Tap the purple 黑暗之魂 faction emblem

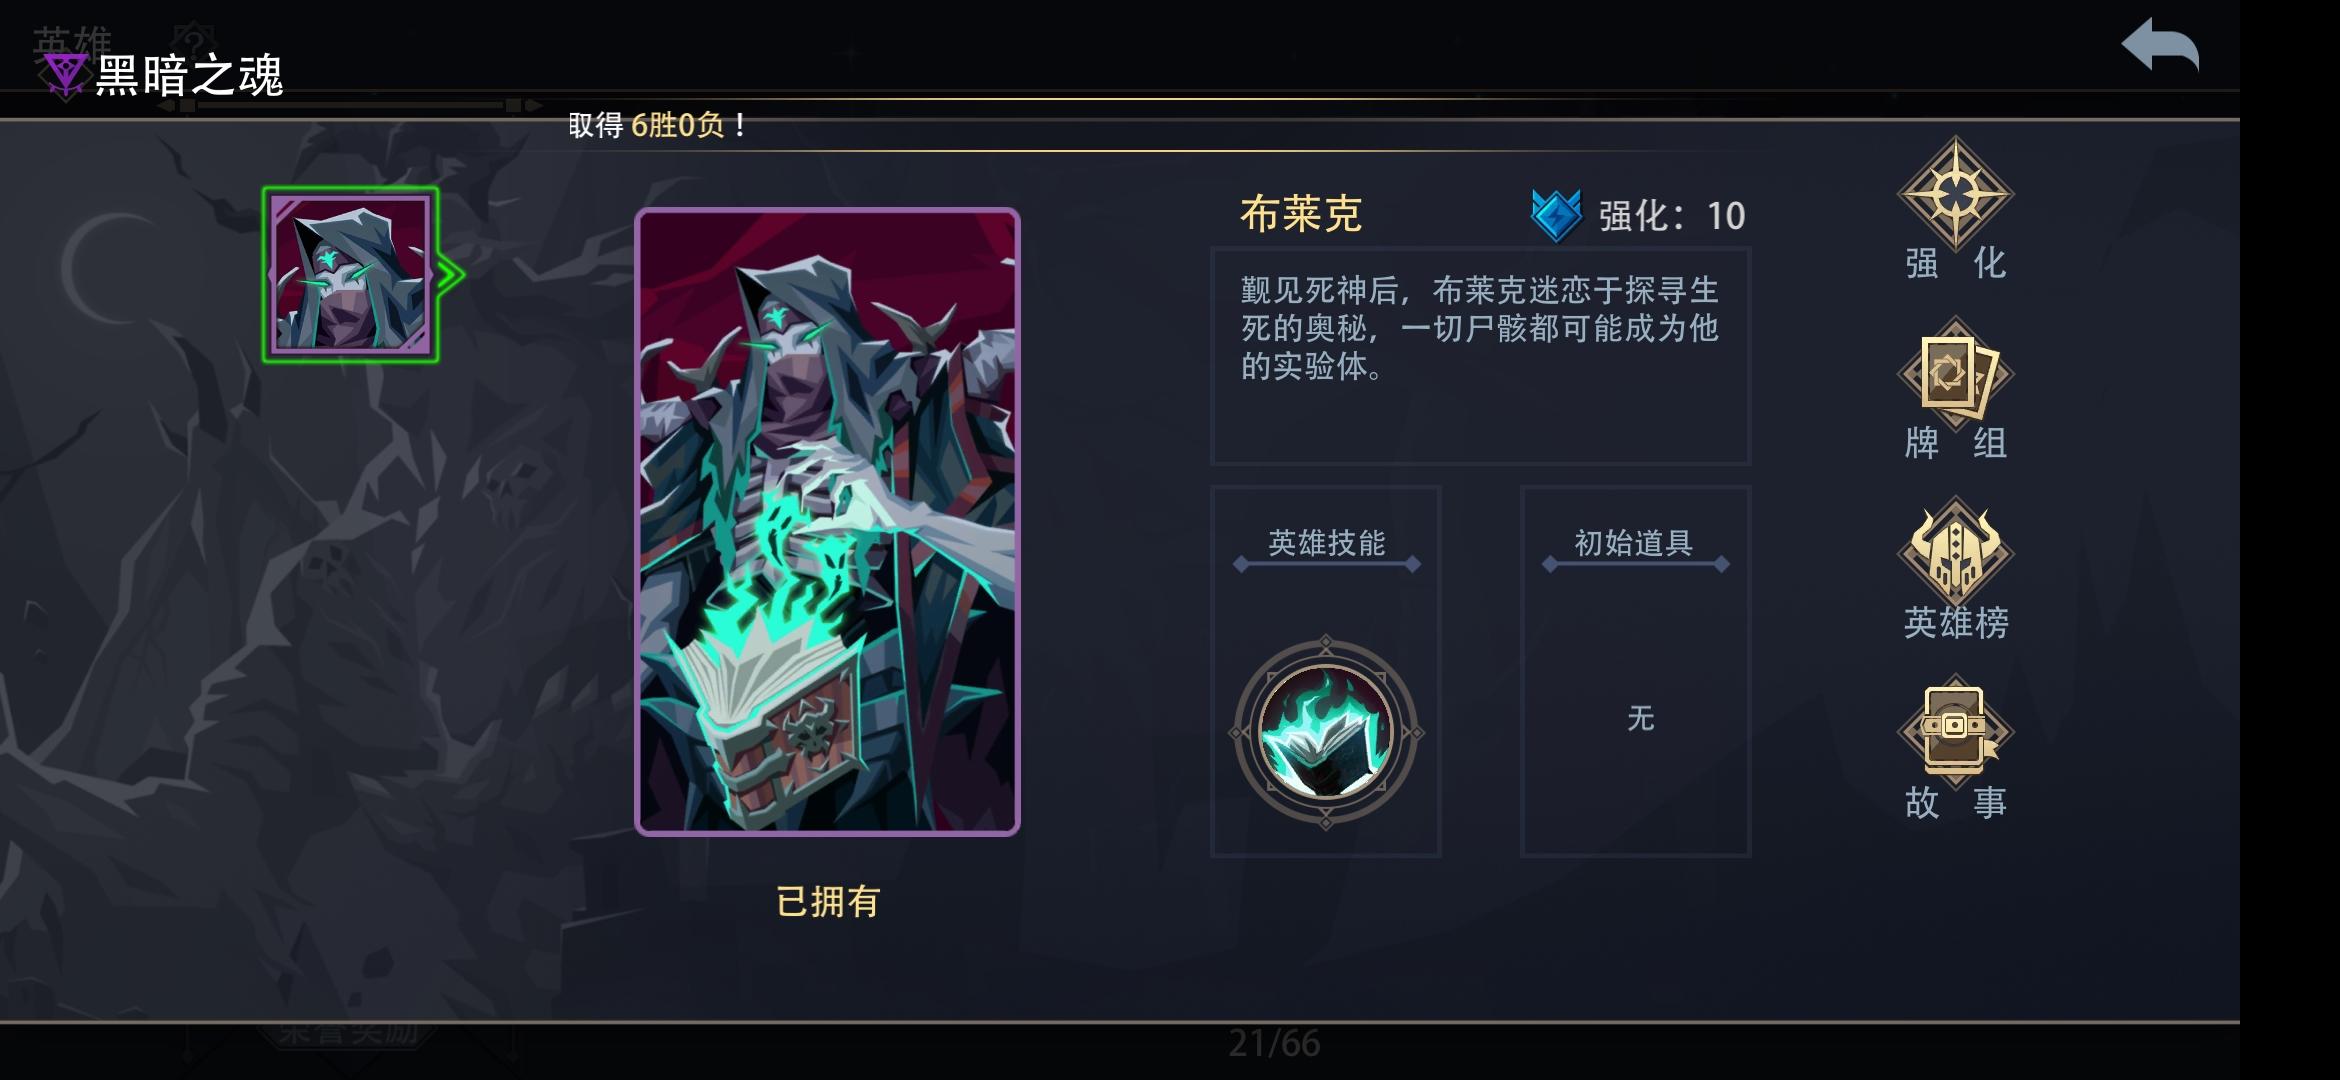pos(66,75)
